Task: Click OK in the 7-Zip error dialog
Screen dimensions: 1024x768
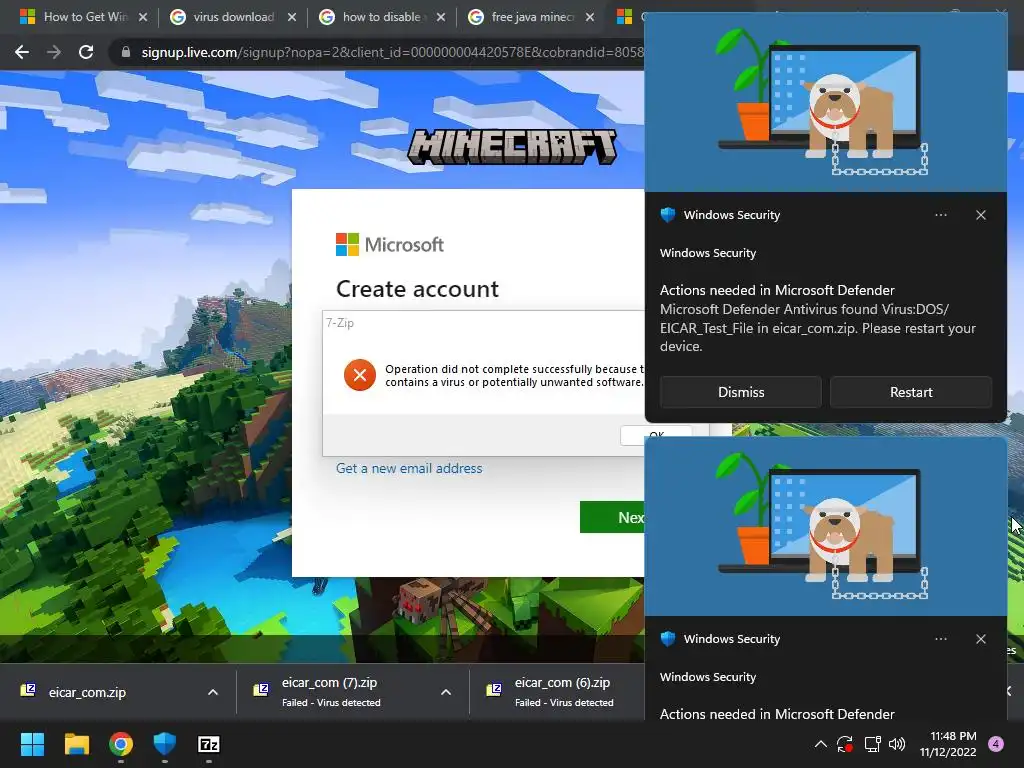Action: [x=656, y=436]
